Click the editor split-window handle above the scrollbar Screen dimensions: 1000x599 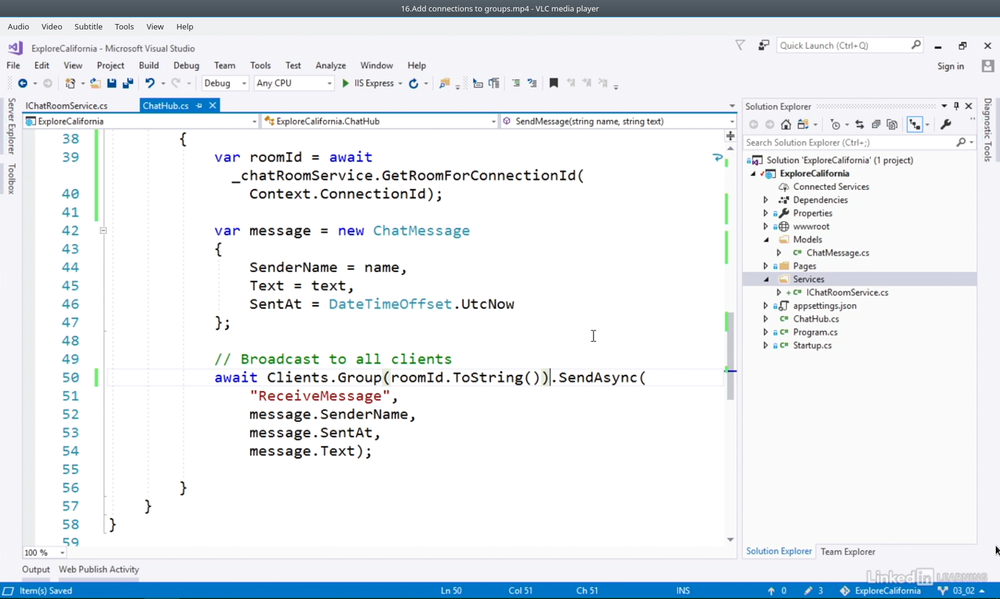(730, 136)
